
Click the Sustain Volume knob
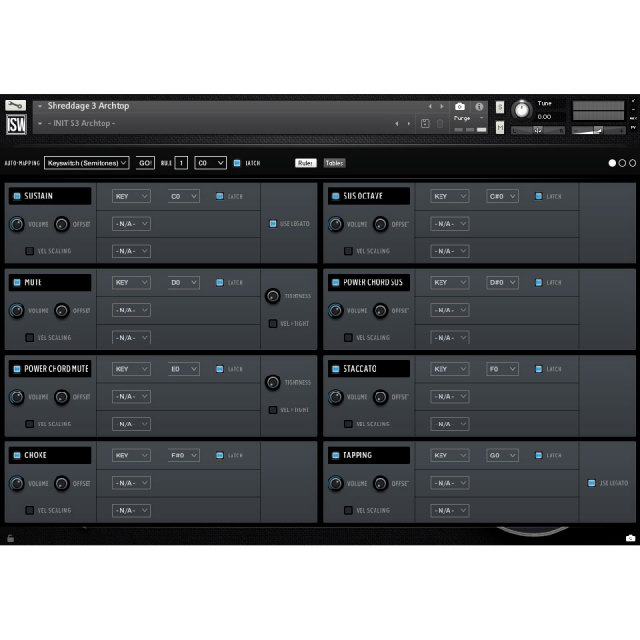pos(17,224)
